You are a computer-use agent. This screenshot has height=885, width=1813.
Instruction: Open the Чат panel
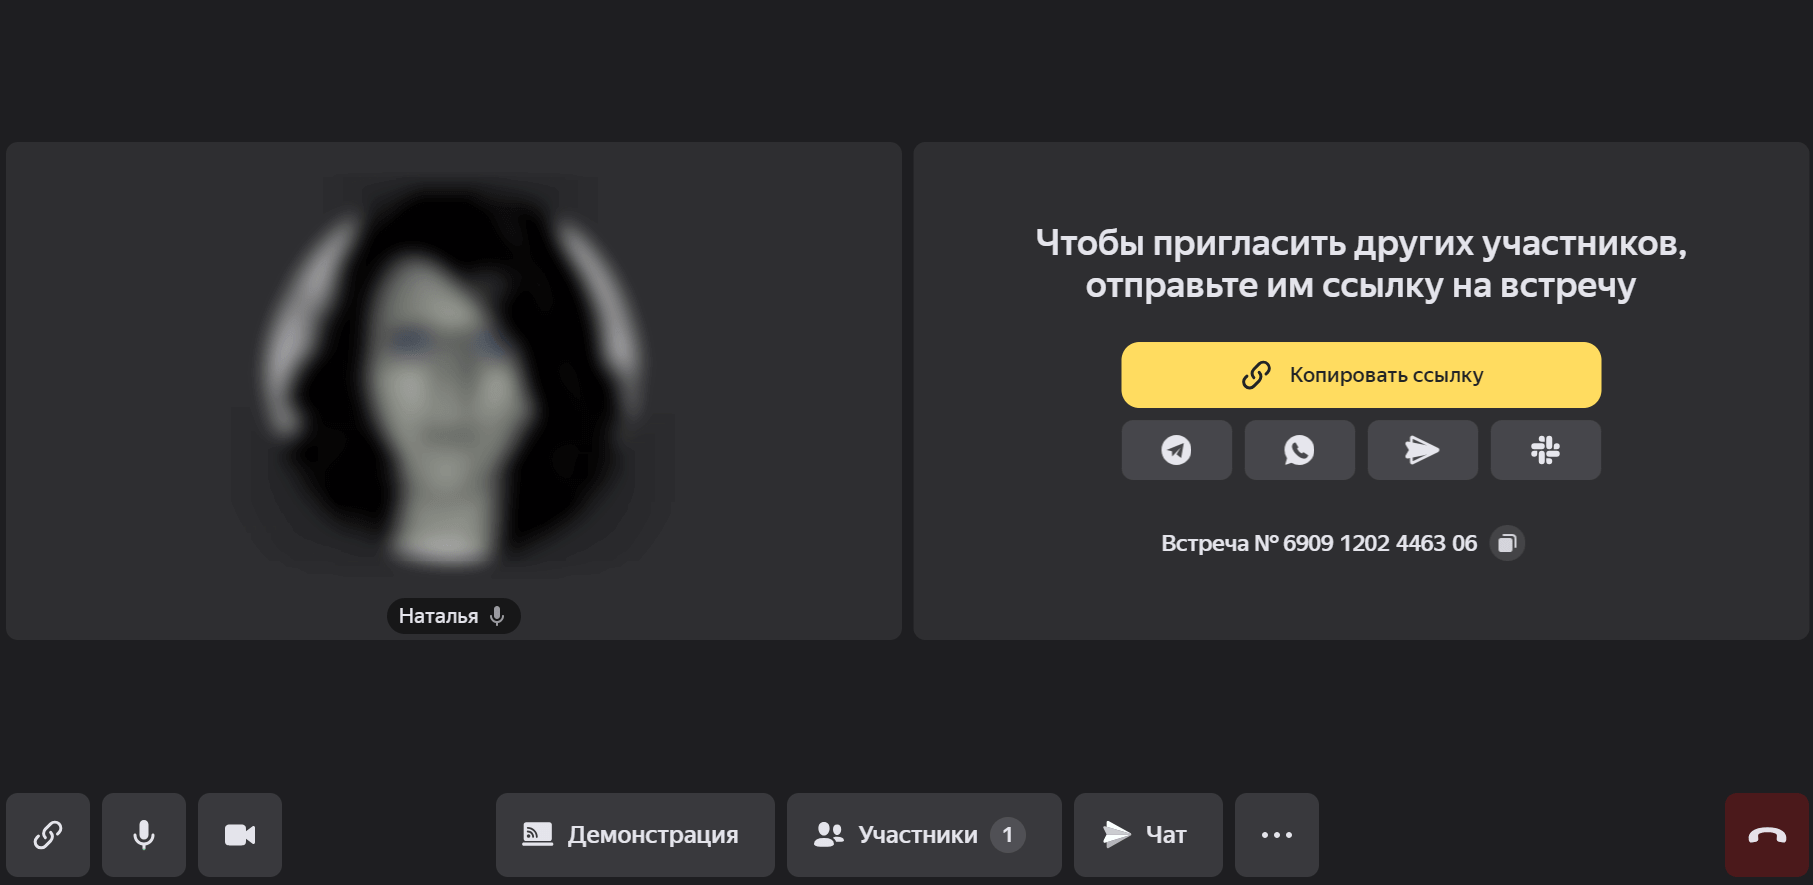[x=1148, y=835]
